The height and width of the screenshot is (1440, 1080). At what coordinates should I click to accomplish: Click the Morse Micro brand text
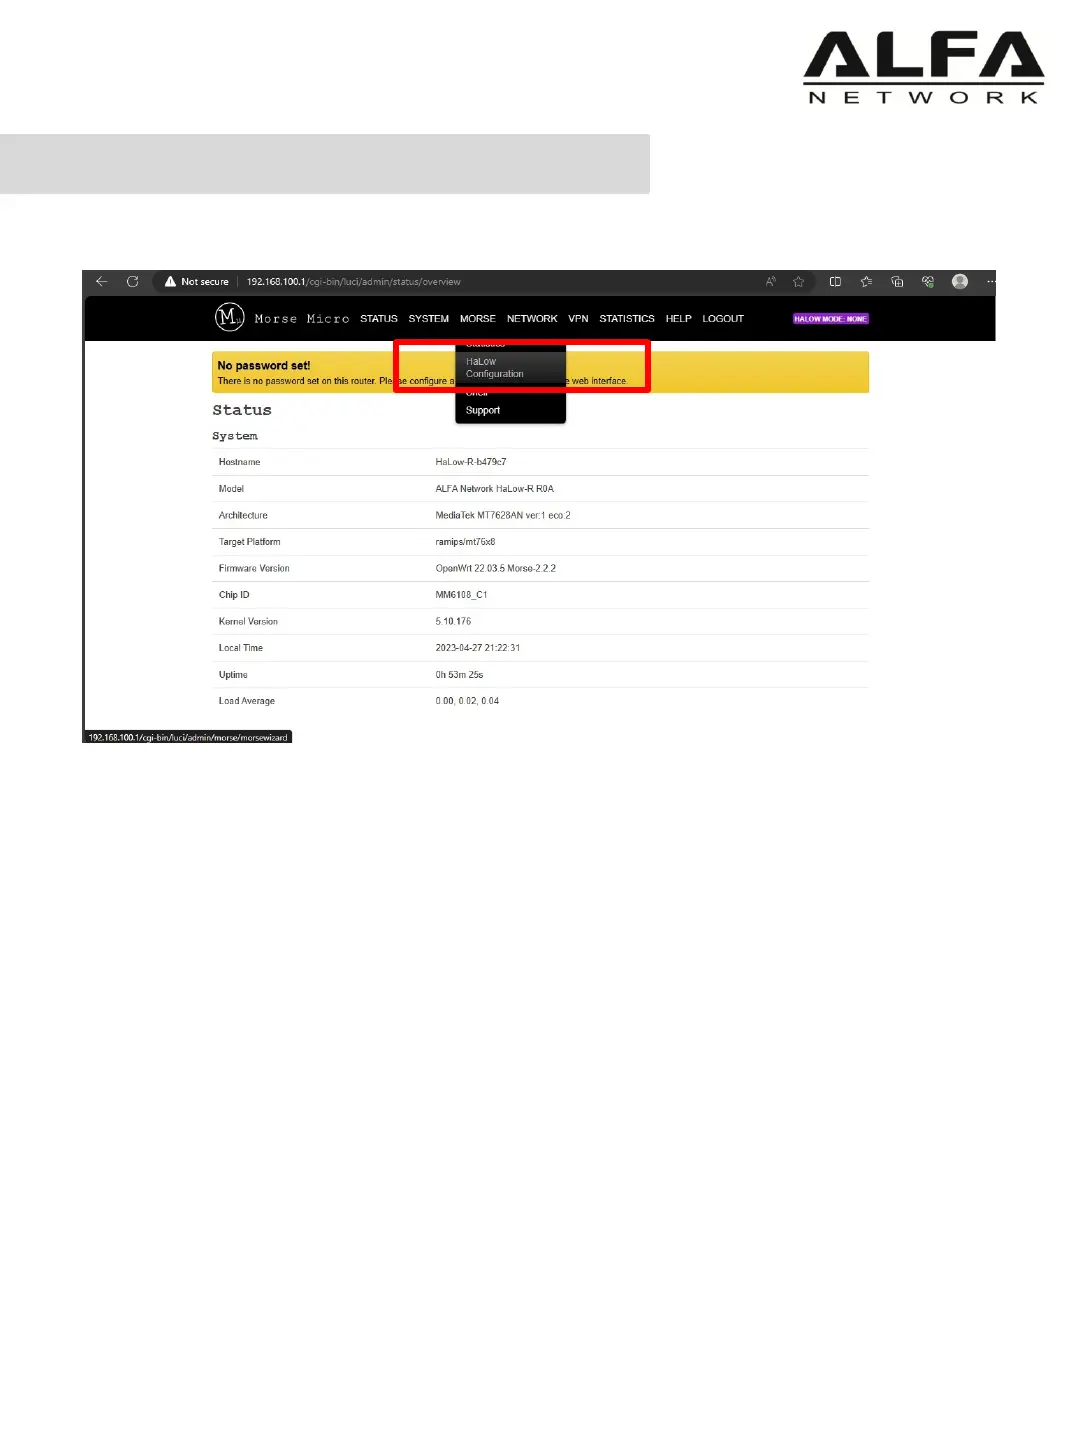point(302,319)
